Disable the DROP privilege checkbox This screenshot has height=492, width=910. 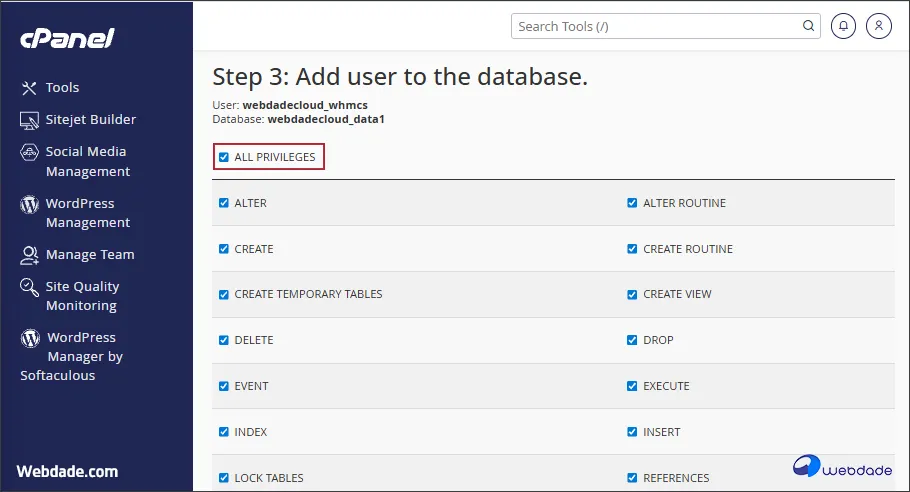(x=632, y=340)
